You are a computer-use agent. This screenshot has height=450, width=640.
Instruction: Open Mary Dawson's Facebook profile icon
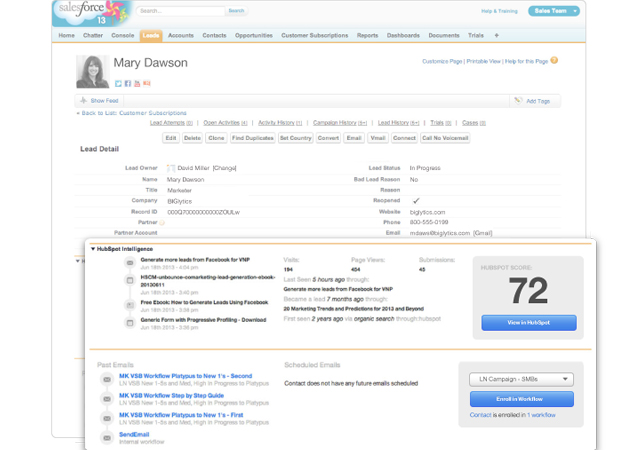pyautogui.click(x=128, y=84)
